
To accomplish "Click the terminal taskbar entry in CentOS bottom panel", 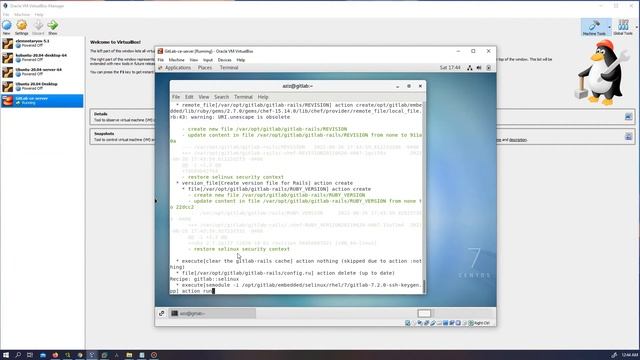I will pyautogui.click(x=212, y=313).
